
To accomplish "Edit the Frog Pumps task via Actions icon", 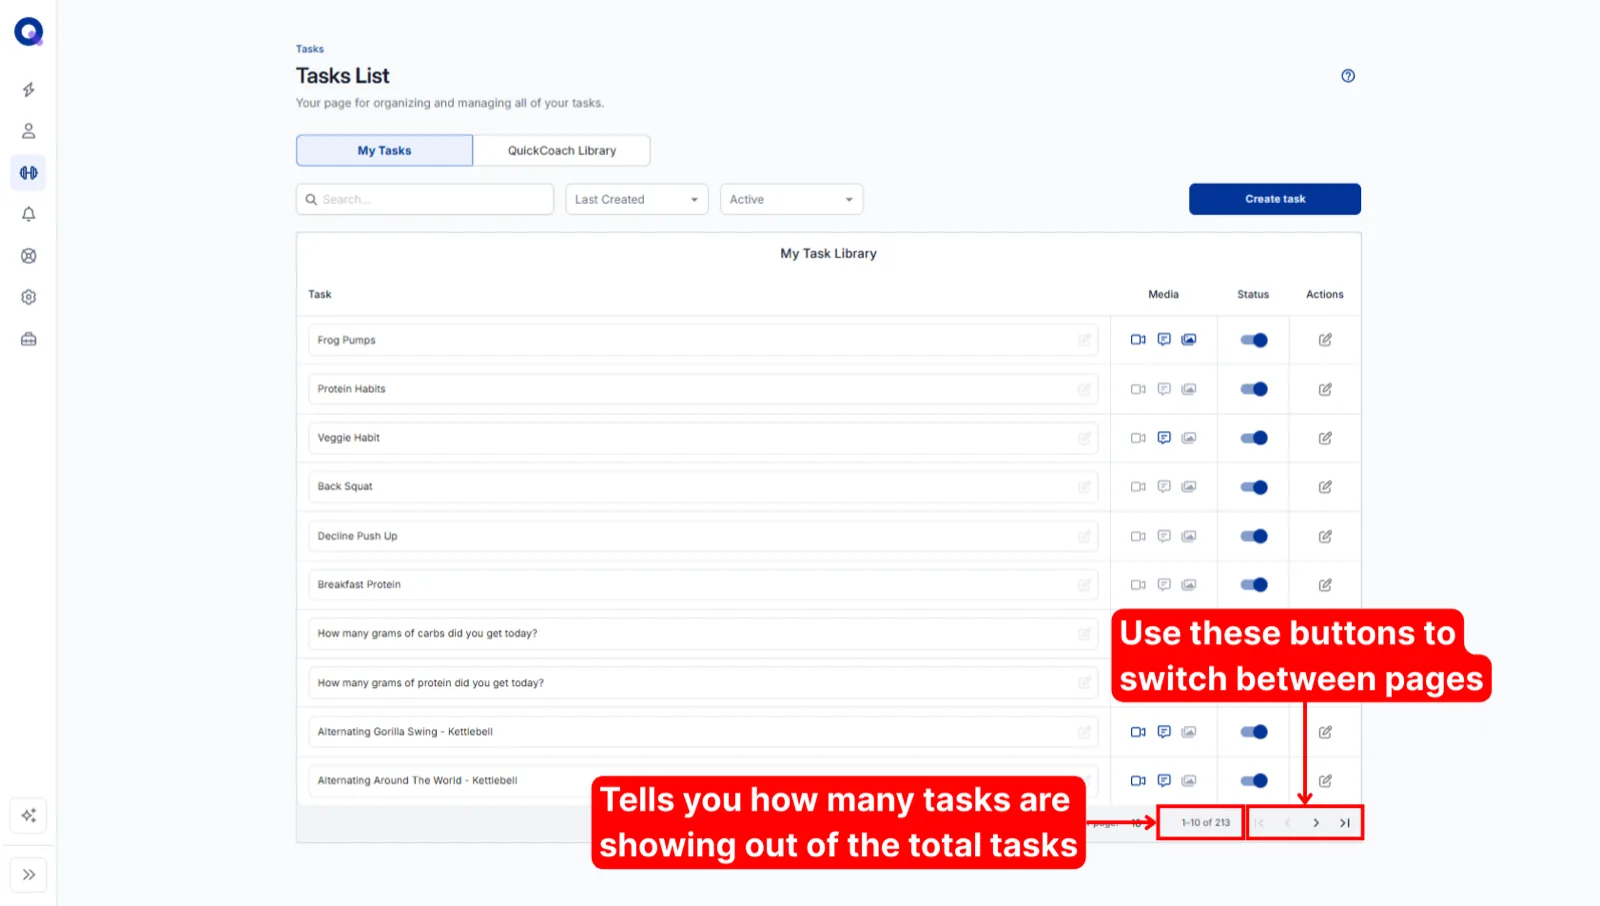I will (x=1325, y=340).
